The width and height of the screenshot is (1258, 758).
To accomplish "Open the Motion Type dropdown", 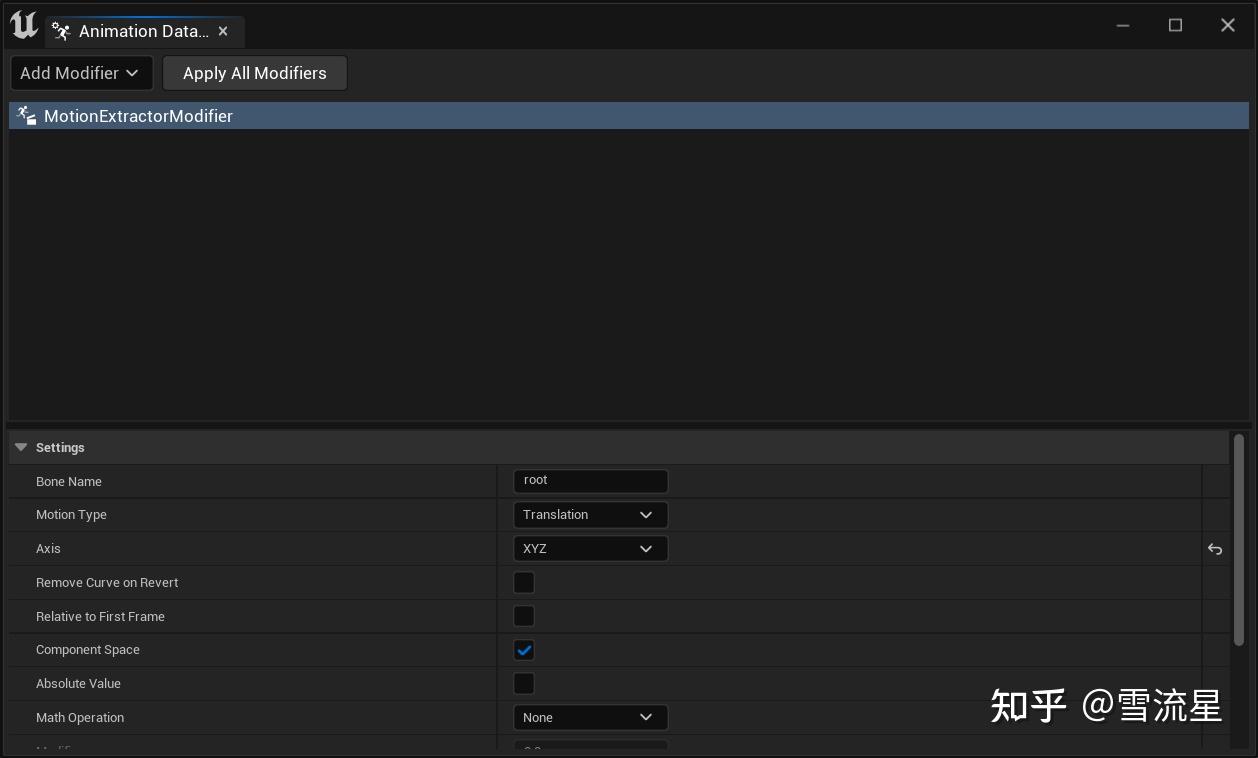I will 589,515.
